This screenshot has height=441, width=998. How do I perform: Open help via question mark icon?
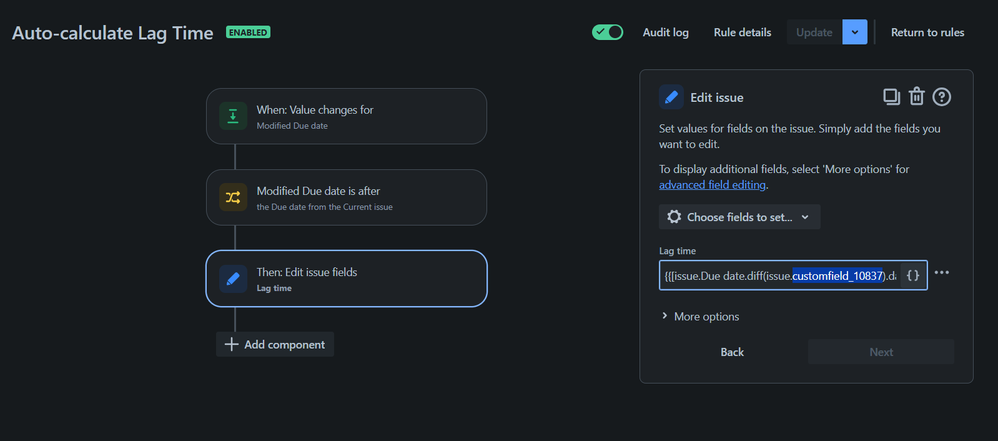click(941, 97)
